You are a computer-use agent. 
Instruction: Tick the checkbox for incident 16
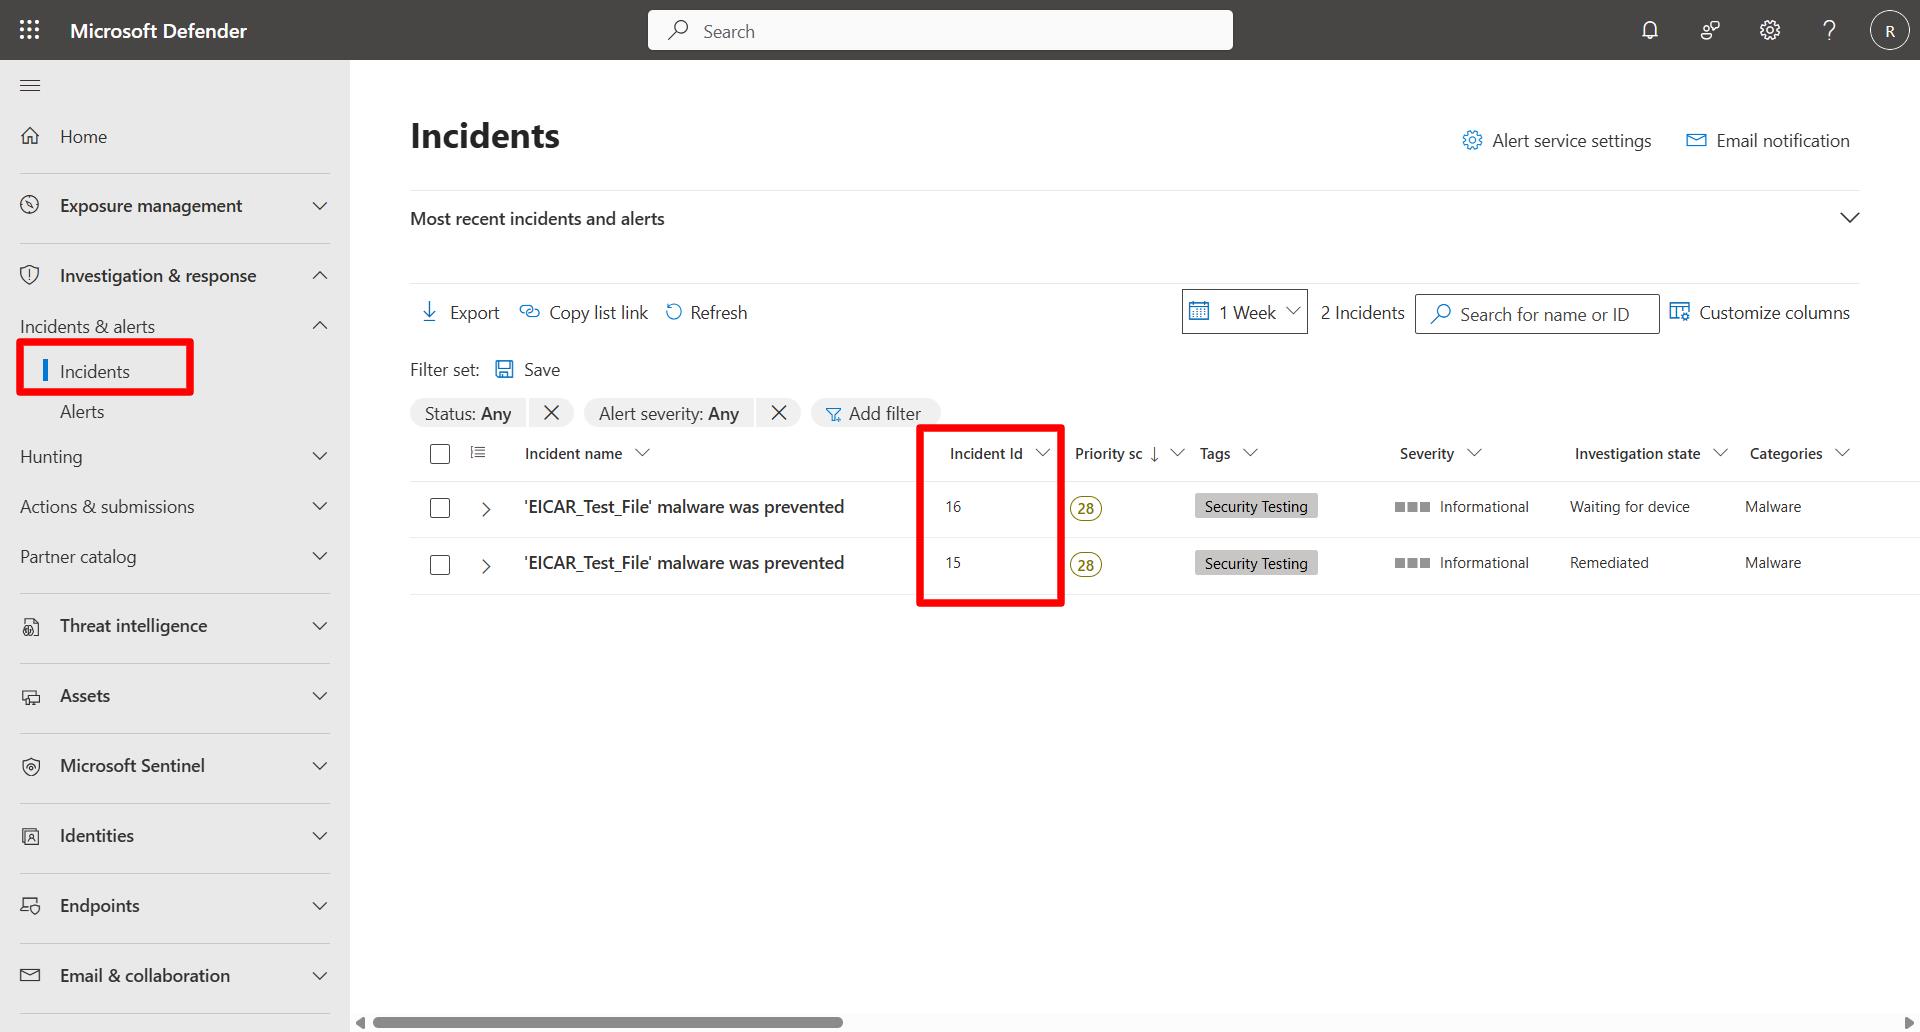pos(440,508)
